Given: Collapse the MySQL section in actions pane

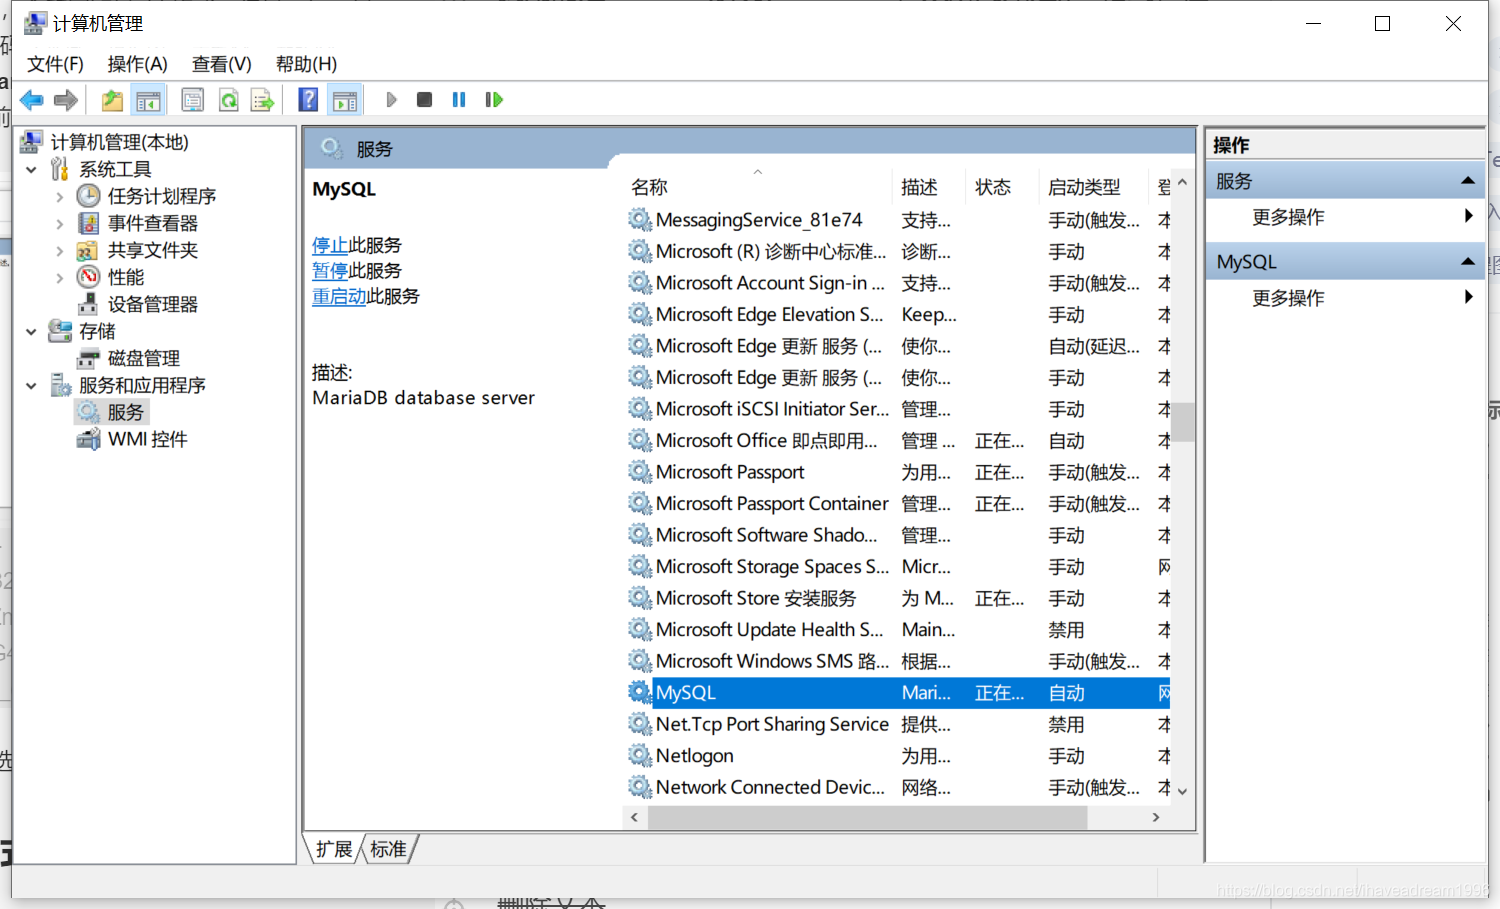Looking at the screenshot, I should pos(1468,262).
